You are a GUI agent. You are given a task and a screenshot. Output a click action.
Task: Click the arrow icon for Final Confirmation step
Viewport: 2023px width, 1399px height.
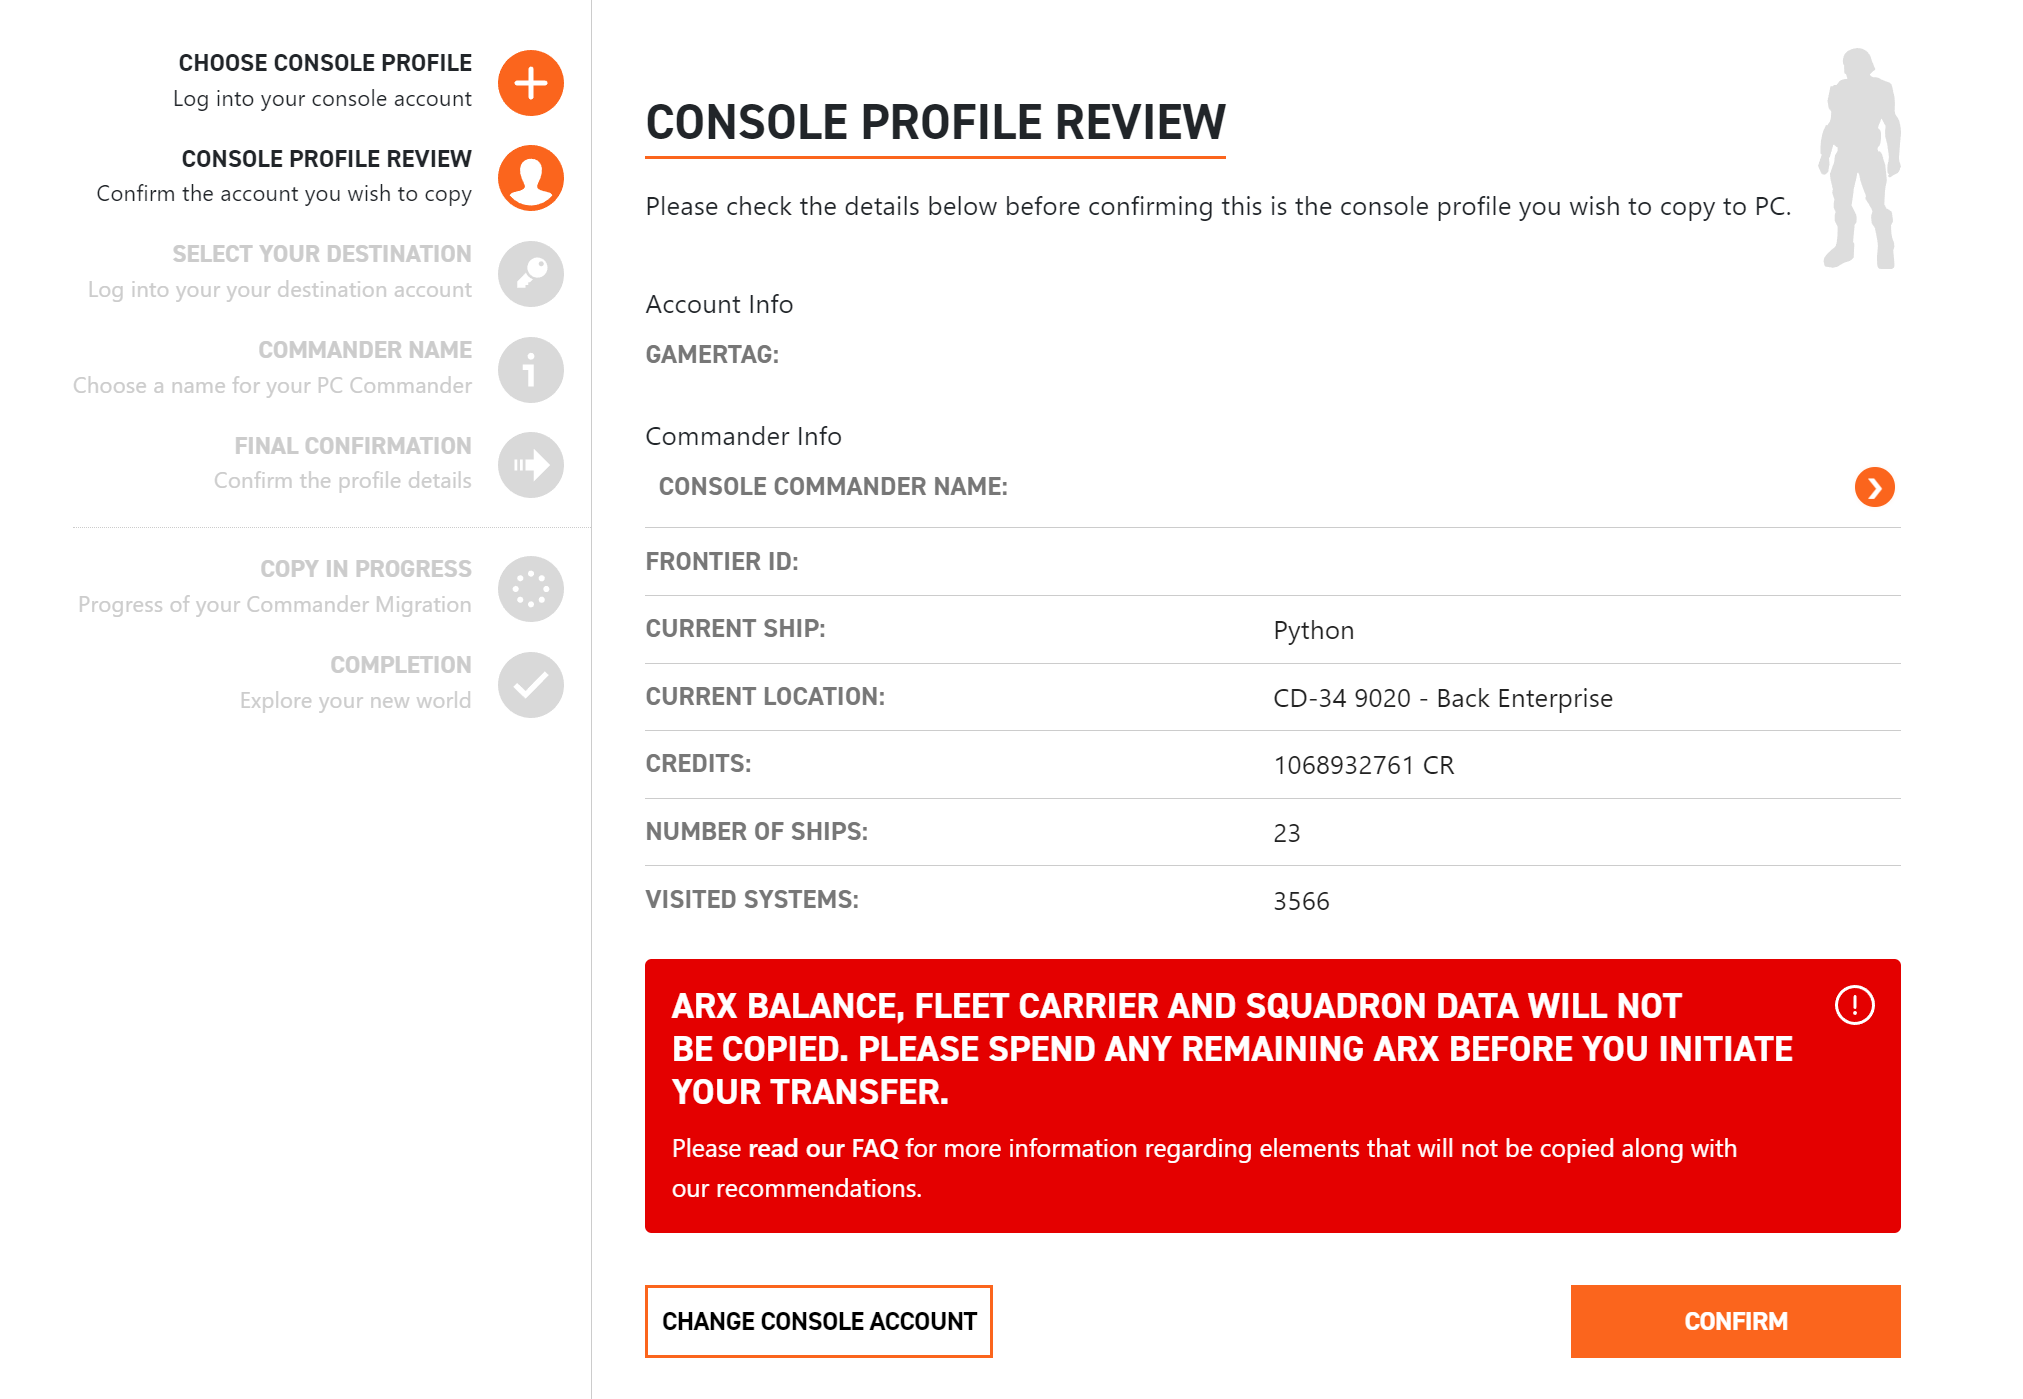(x=531, y=465)
